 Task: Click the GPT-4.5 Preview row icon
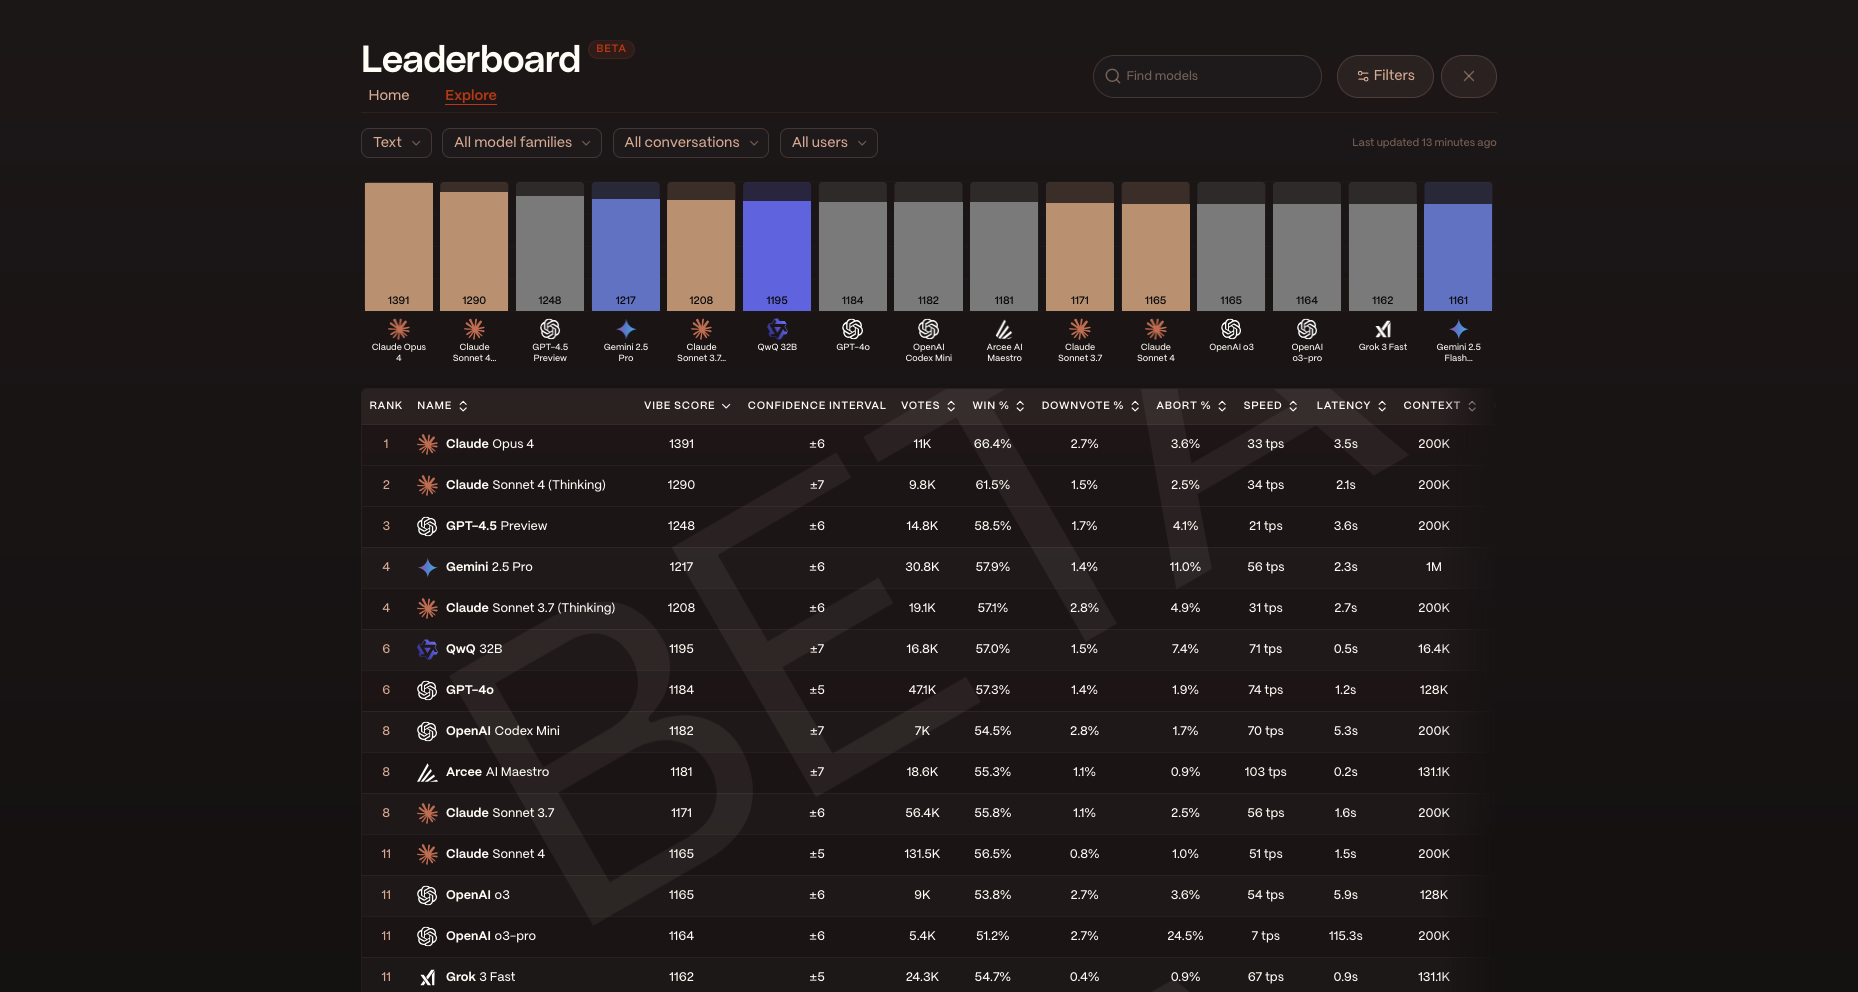tap(427, 526)
